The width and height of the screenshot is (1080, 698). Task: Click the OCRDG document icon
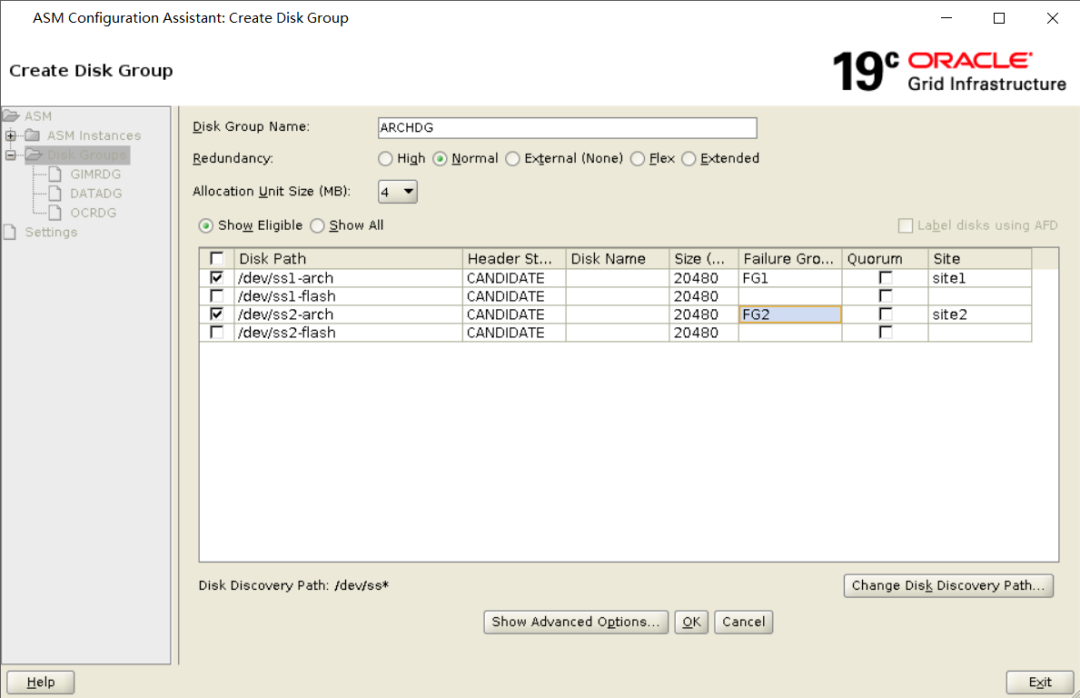point(56,212)
